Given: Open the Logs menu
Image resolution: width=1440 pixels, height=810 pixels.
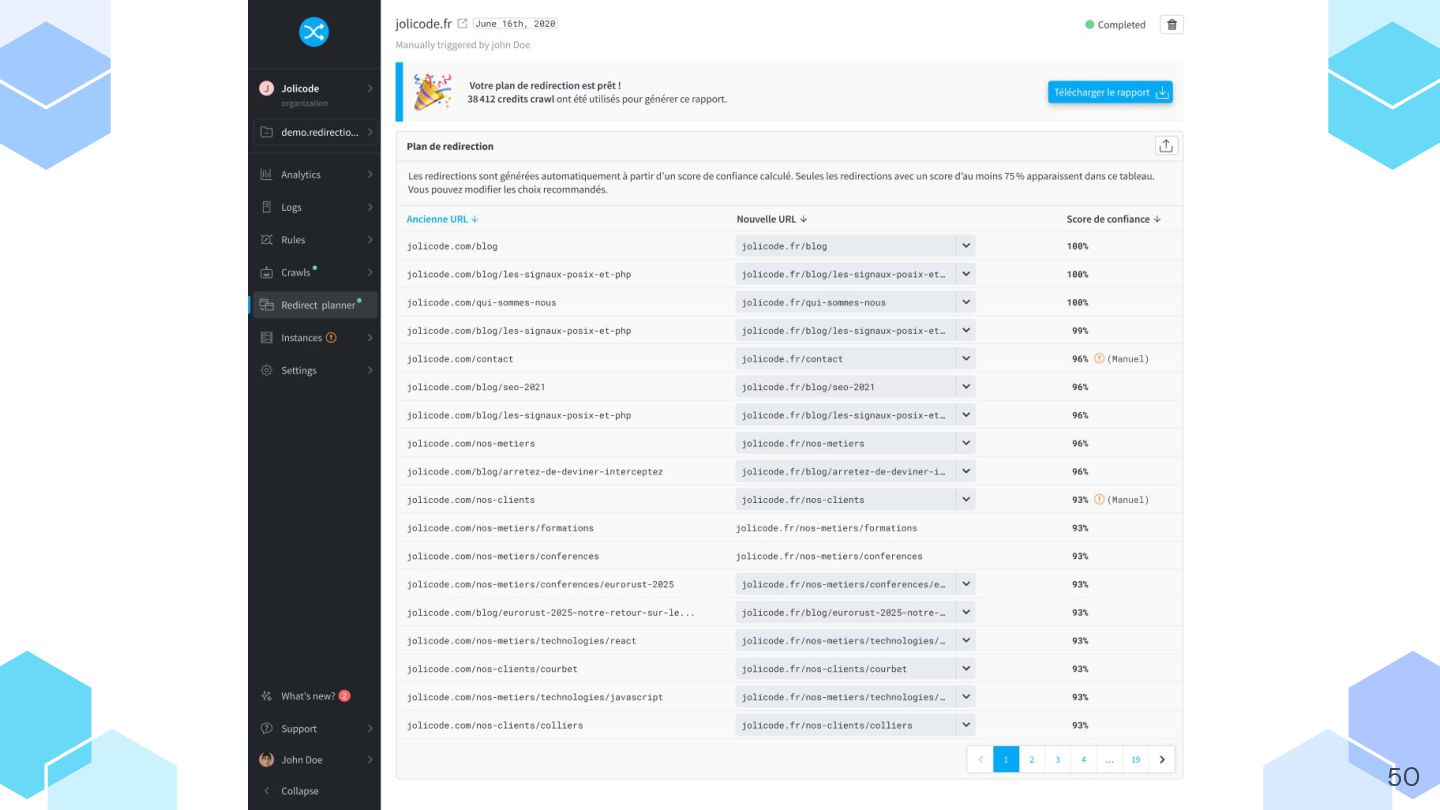Looking at the screenshot, I should 315,207.
